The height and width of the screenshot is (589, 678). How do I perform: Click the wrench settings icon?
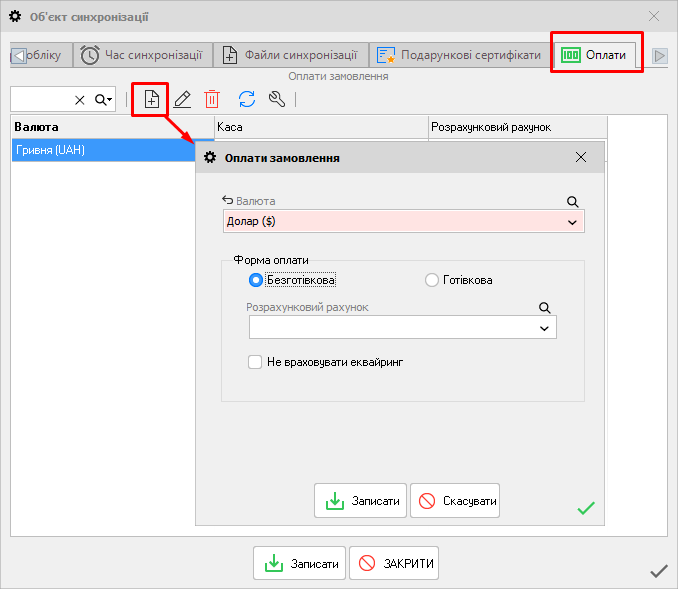pyautogui.click(x=277, y=99)
